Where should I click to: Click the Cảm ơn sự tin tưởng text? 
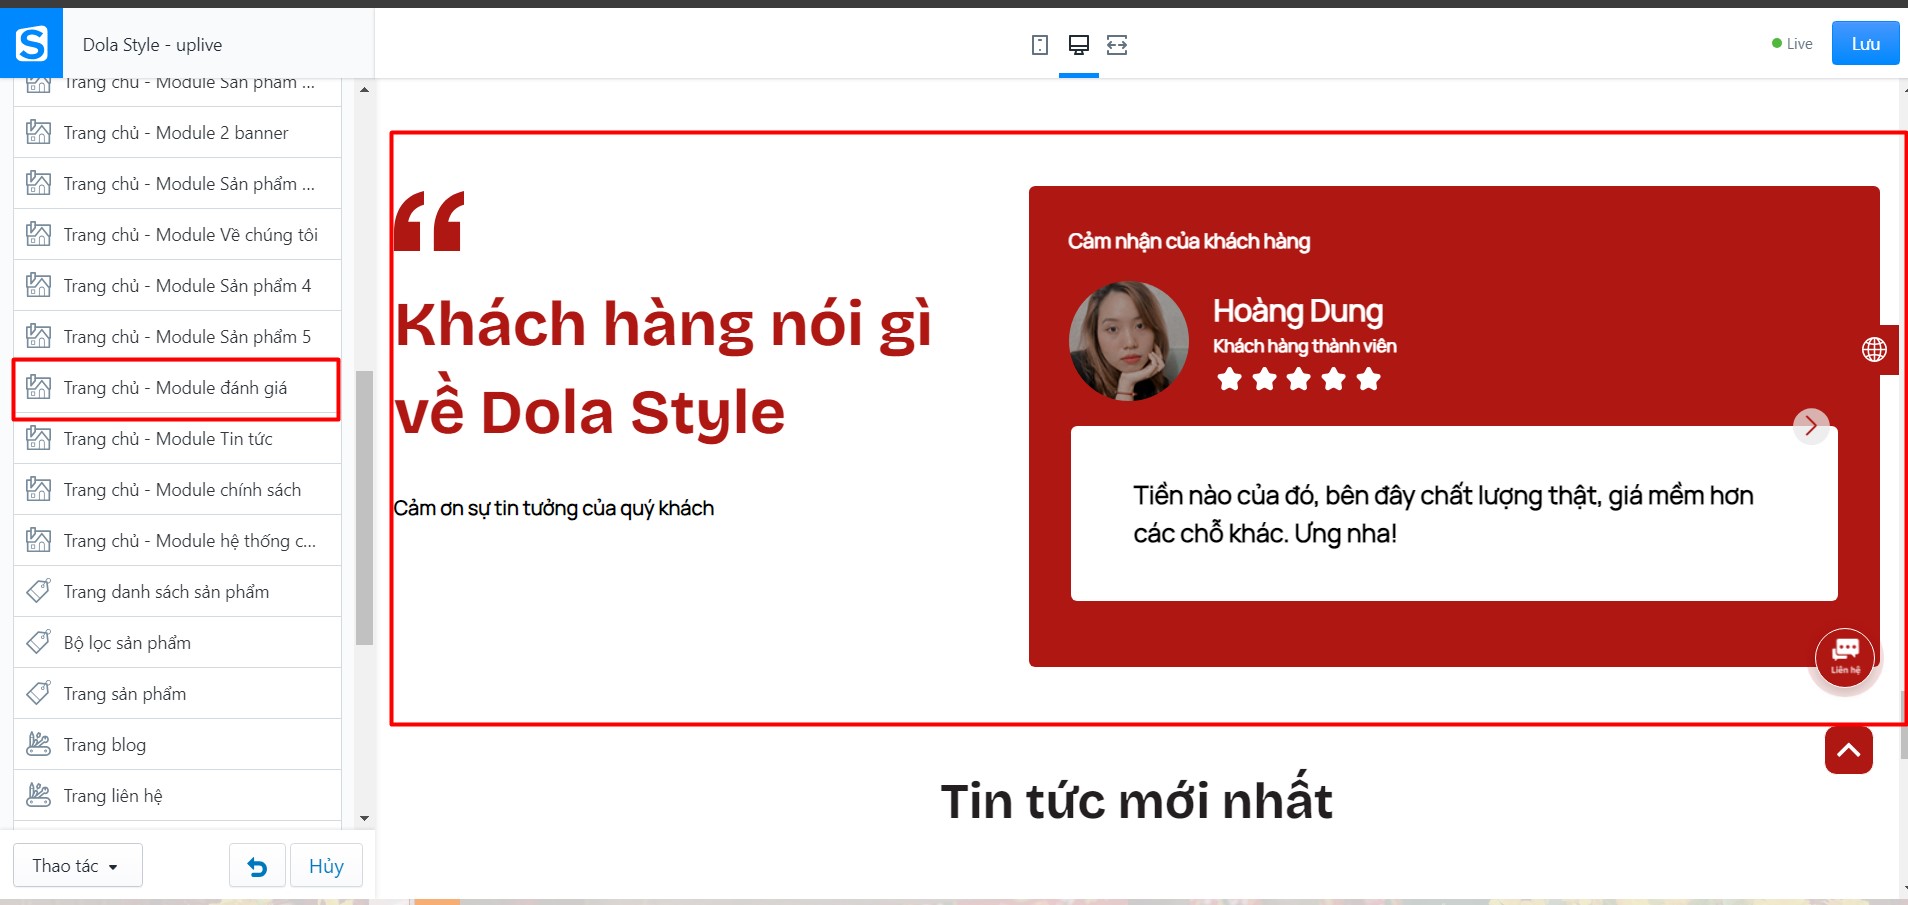[554, 508]
